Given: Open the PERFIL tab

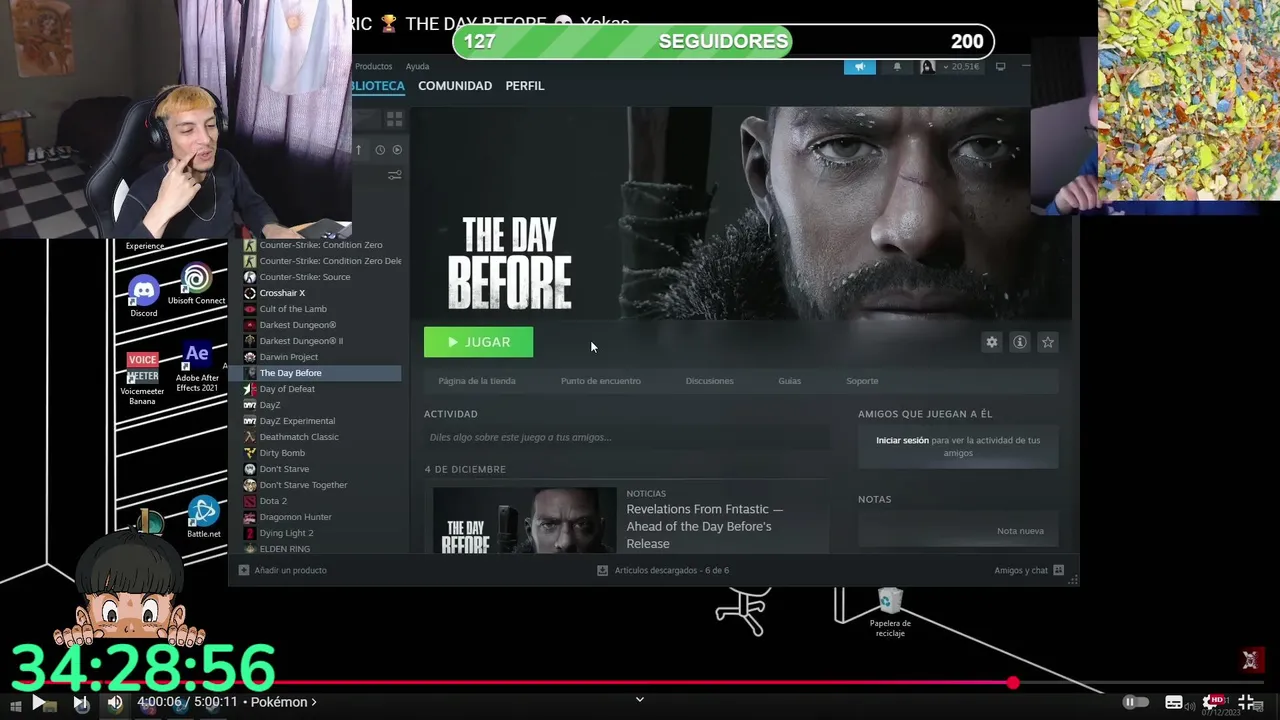Looking at the screenshot, I should click(x=525, y=86).
